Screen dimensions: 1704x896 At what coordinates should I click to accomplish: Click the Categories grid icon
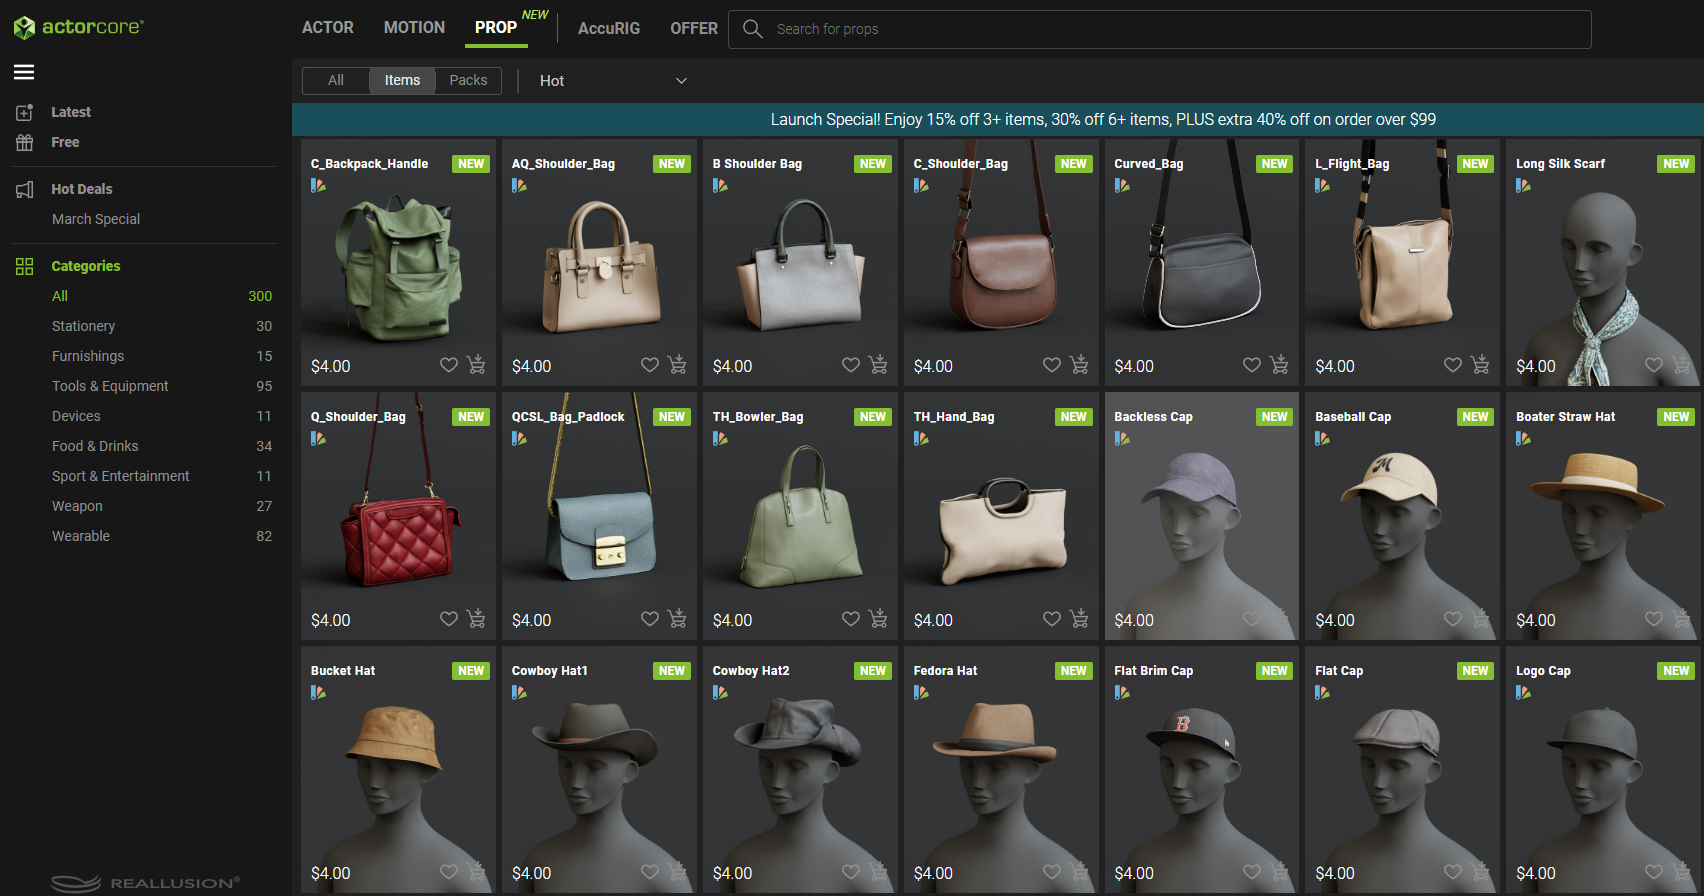click(25, 266)
